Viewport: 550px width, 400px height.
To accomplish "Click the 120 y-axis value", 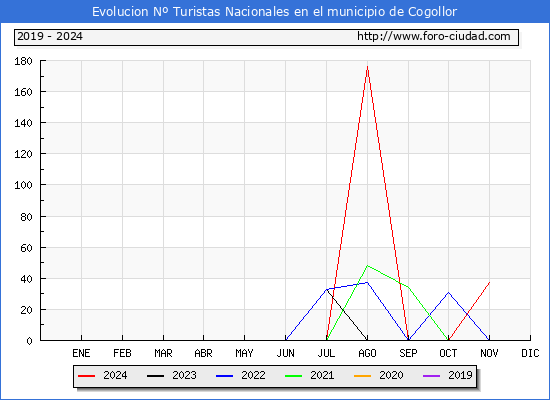I will click(23, 154).
